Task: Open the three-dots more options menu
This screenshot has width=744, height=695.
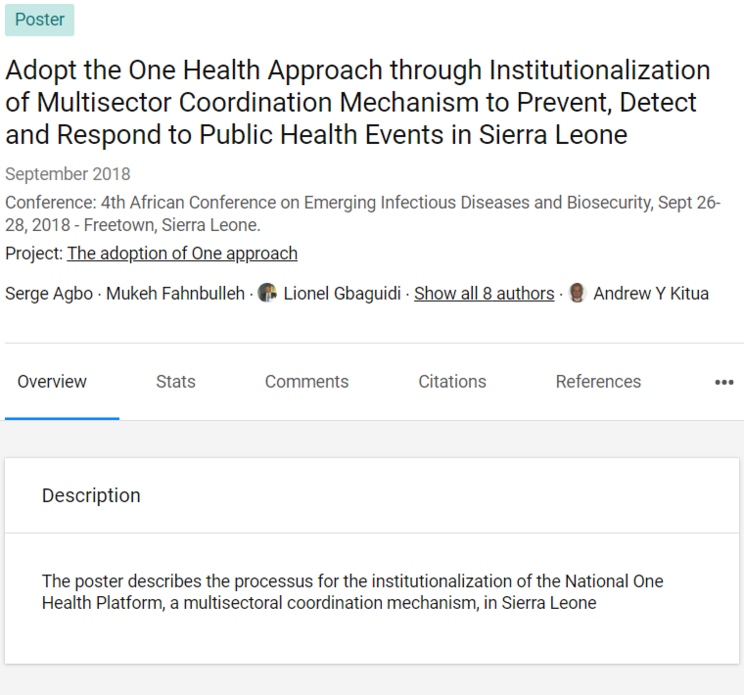Action: (724, 382)
